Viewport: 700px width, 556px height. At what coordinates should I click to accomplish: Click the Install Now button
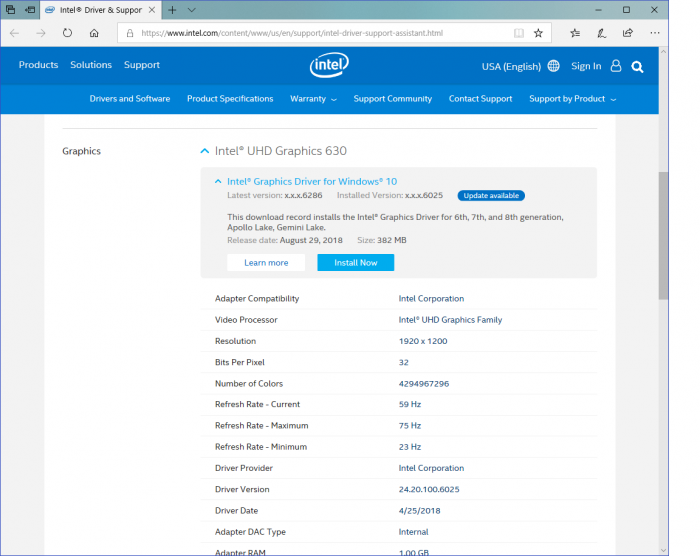(x=356, y=263)
